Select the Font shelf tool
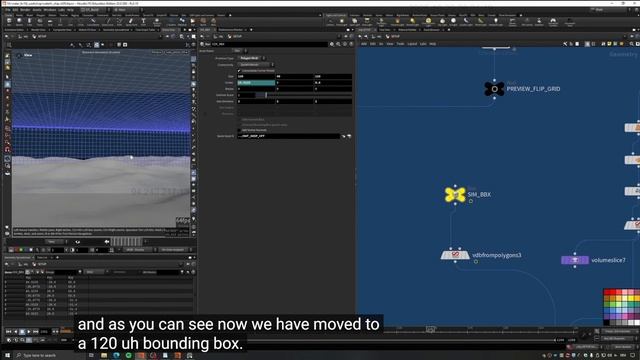640x360 pixels. [143, 22]
